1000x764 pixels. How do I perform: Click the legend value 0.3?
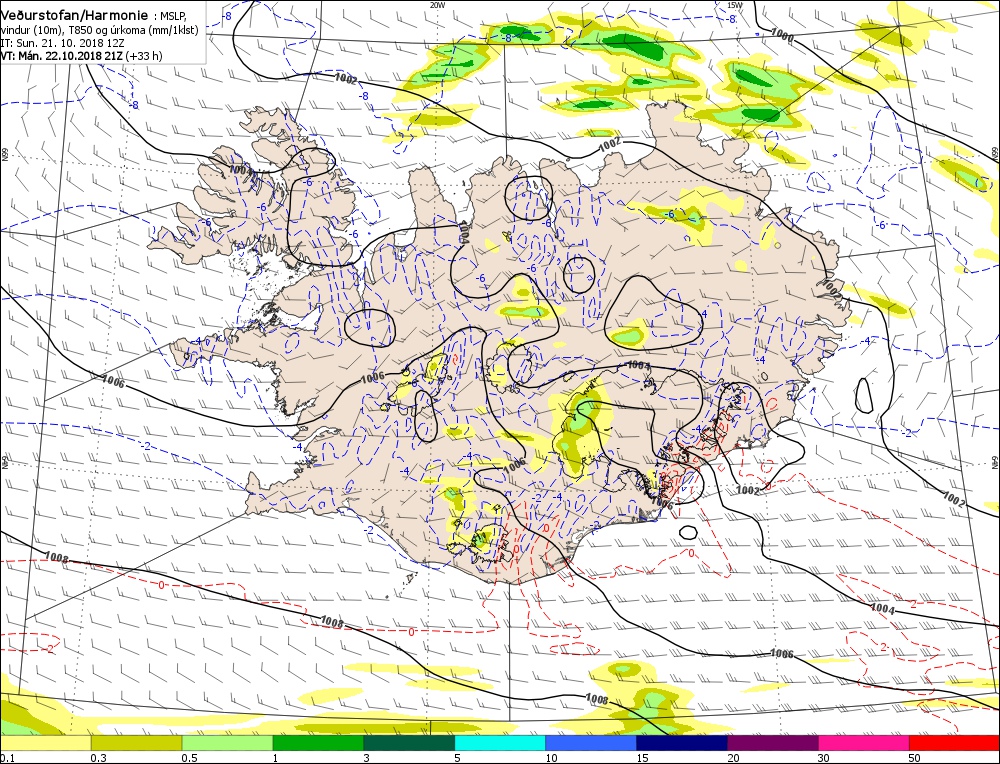99,758
